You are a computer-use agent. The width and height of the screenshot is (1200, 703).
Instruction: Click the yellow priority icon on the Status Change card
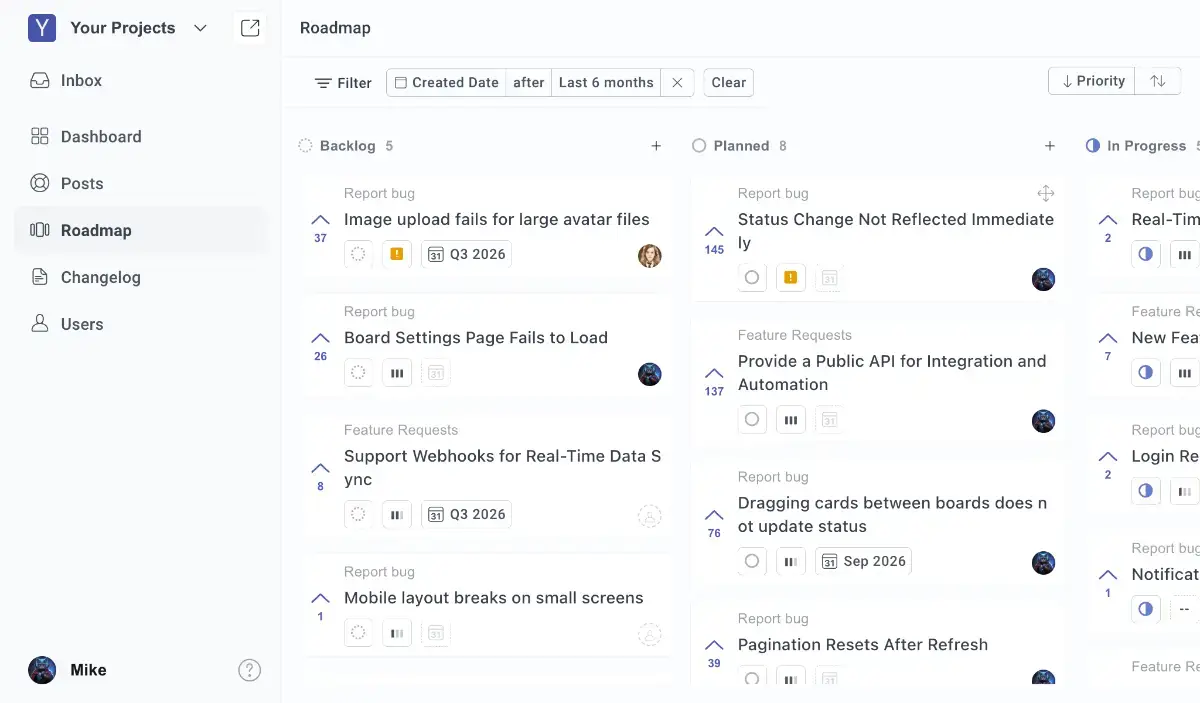pos(791,278)
